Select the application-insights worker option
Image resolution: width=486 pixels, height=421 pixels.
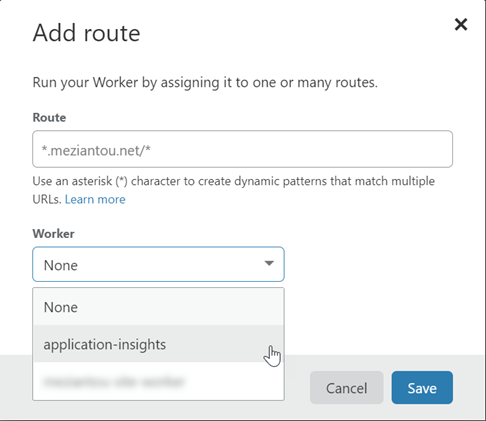pos(158,344)
